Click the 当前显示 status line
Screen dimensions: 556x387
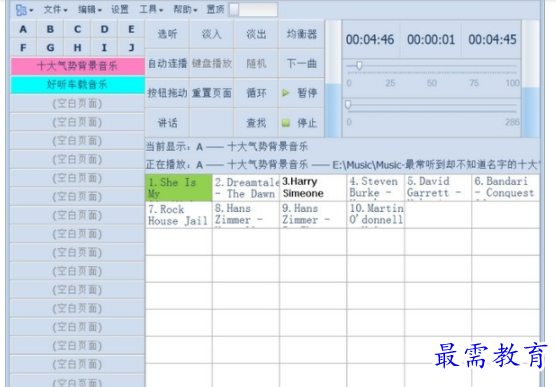pyautogui.click(x=227, y=146)
